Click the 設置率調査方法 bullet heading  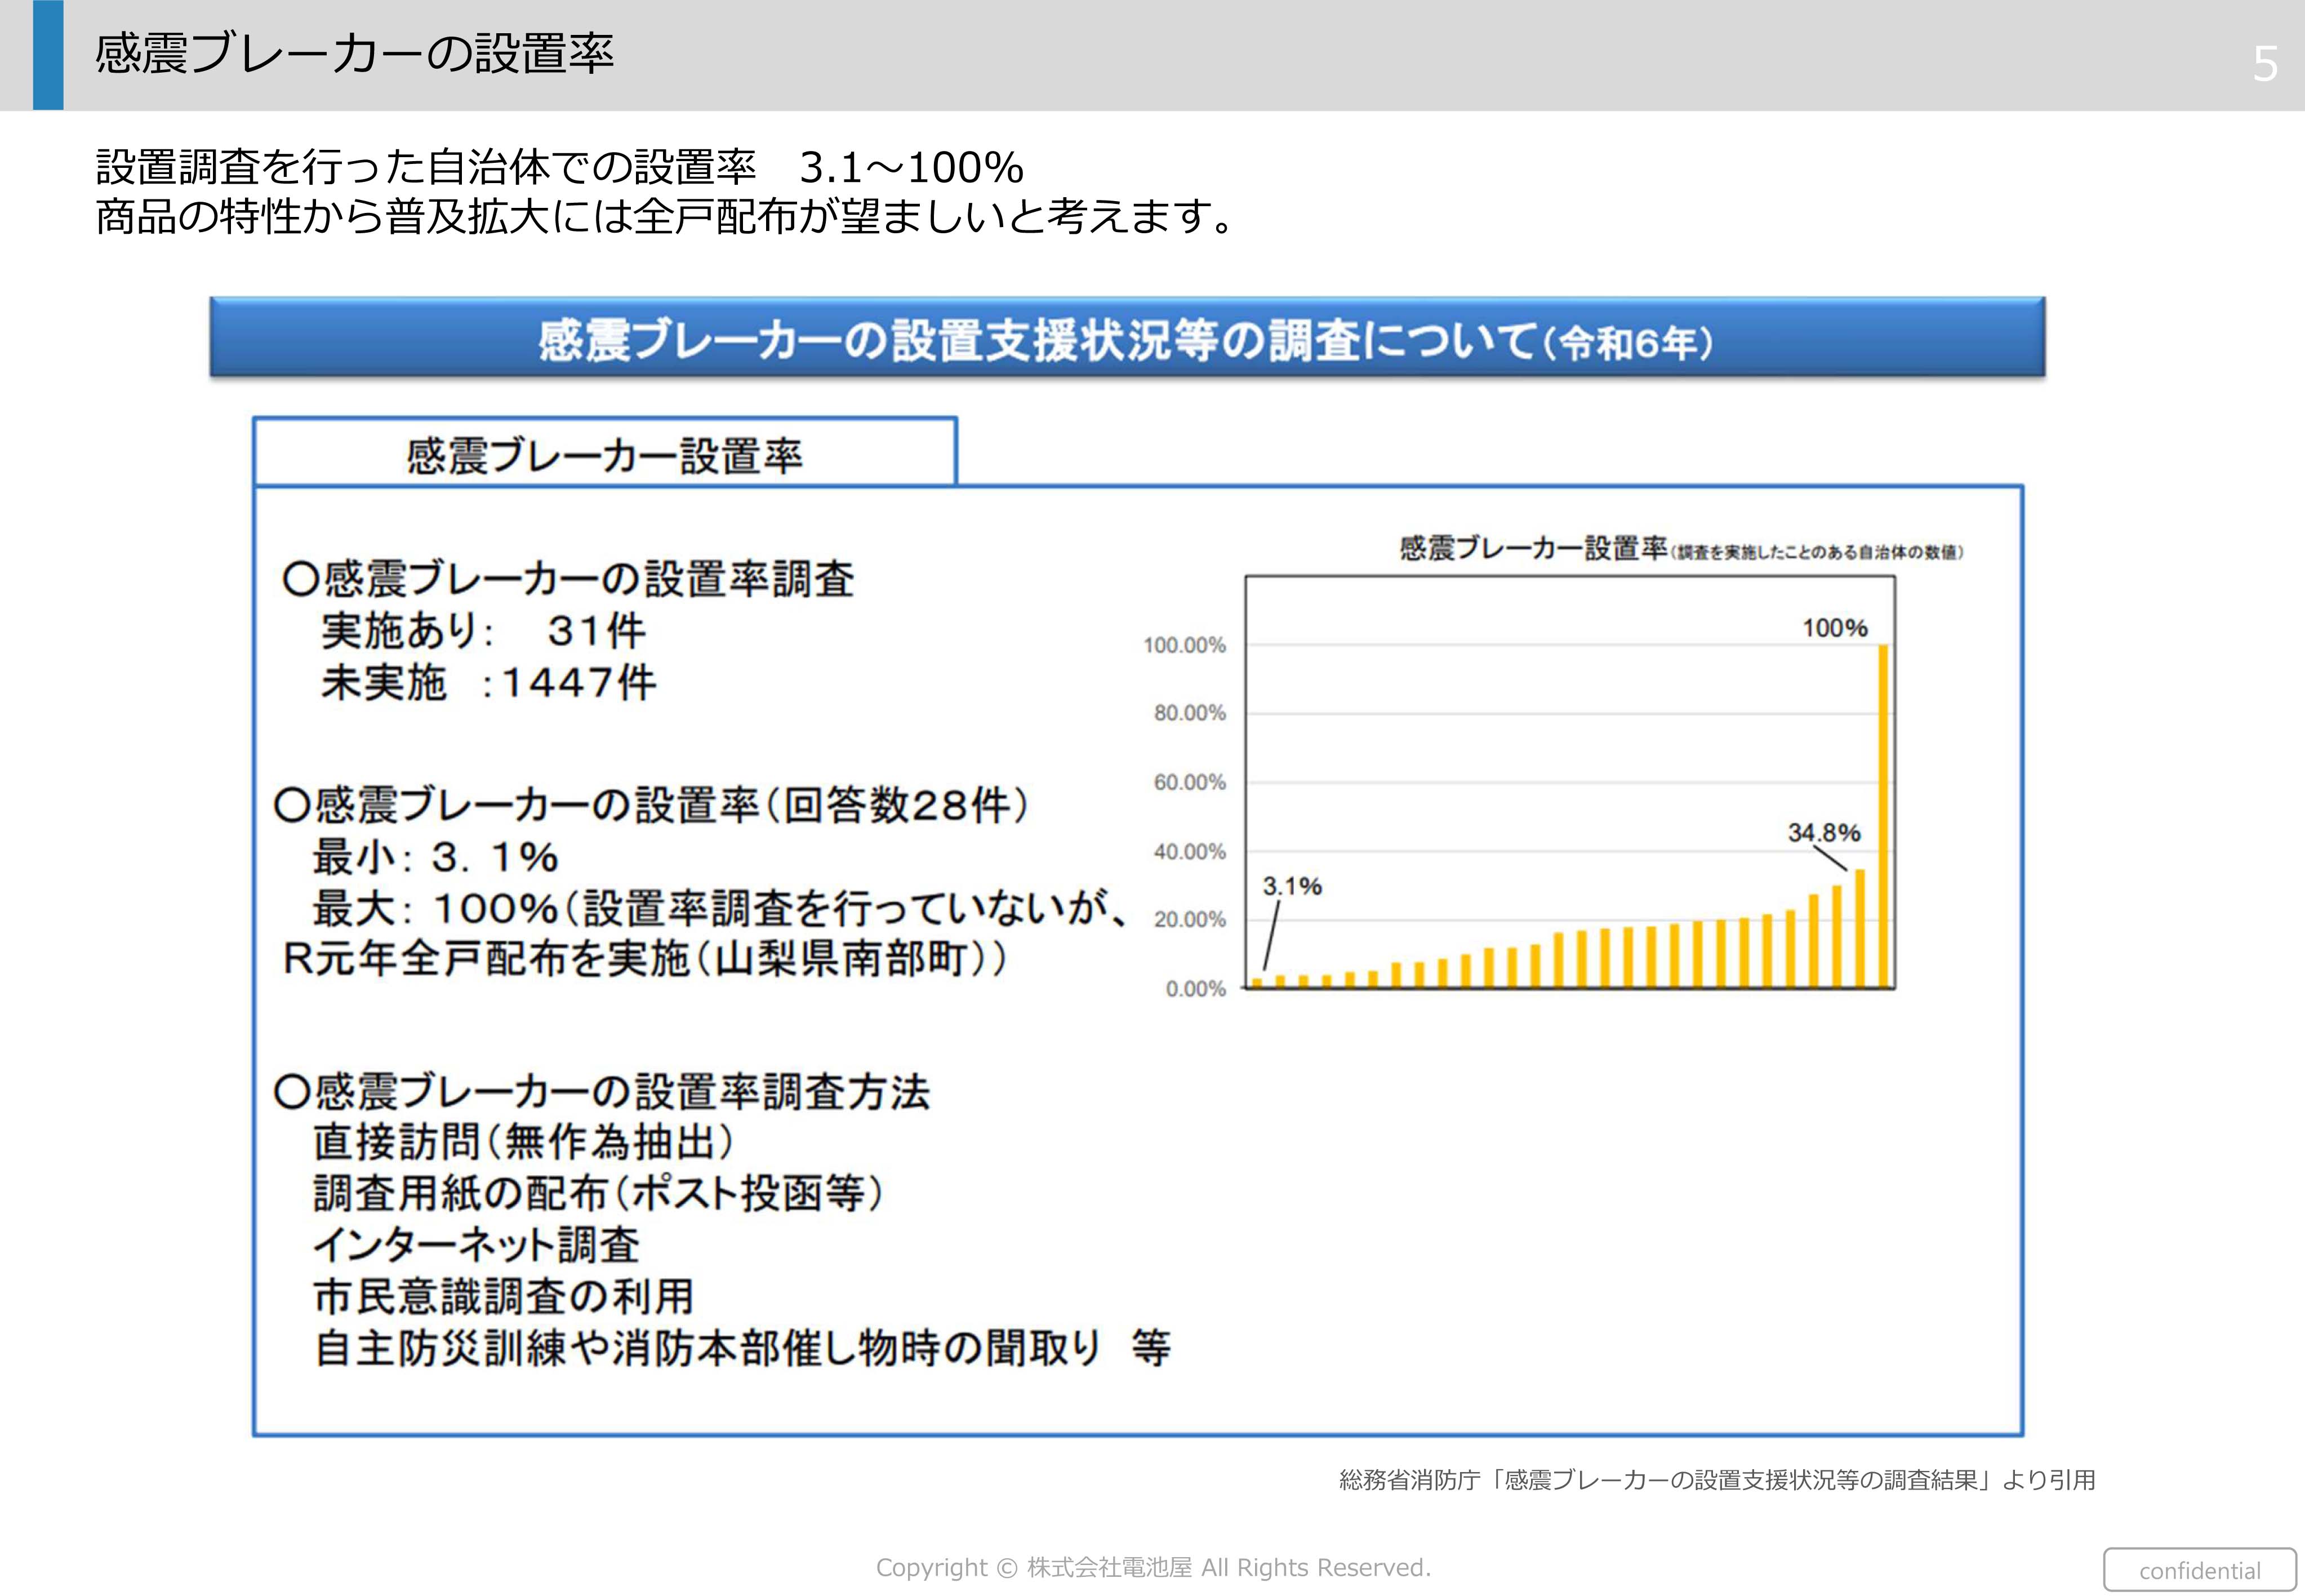[602, 1091]
